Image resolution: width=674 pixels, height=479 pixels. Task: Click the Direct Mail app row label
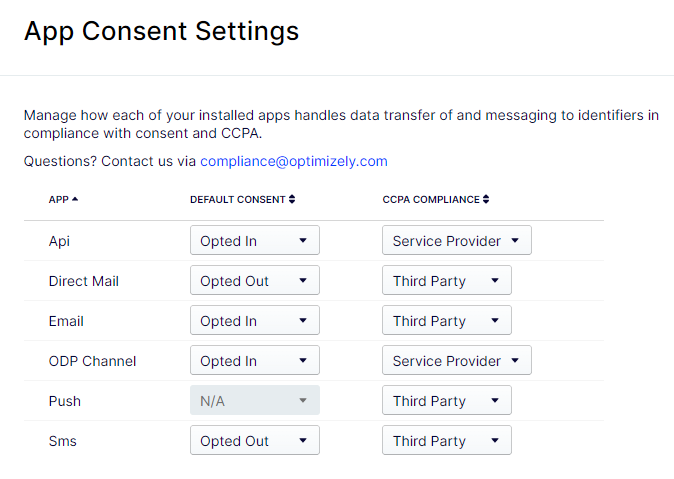[84, 281]
